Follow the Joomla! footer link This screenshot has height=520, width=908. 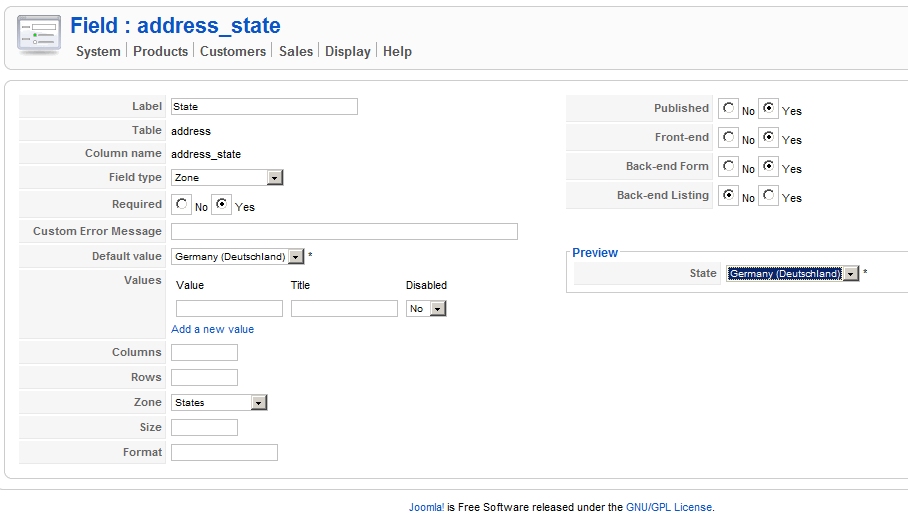426,507
